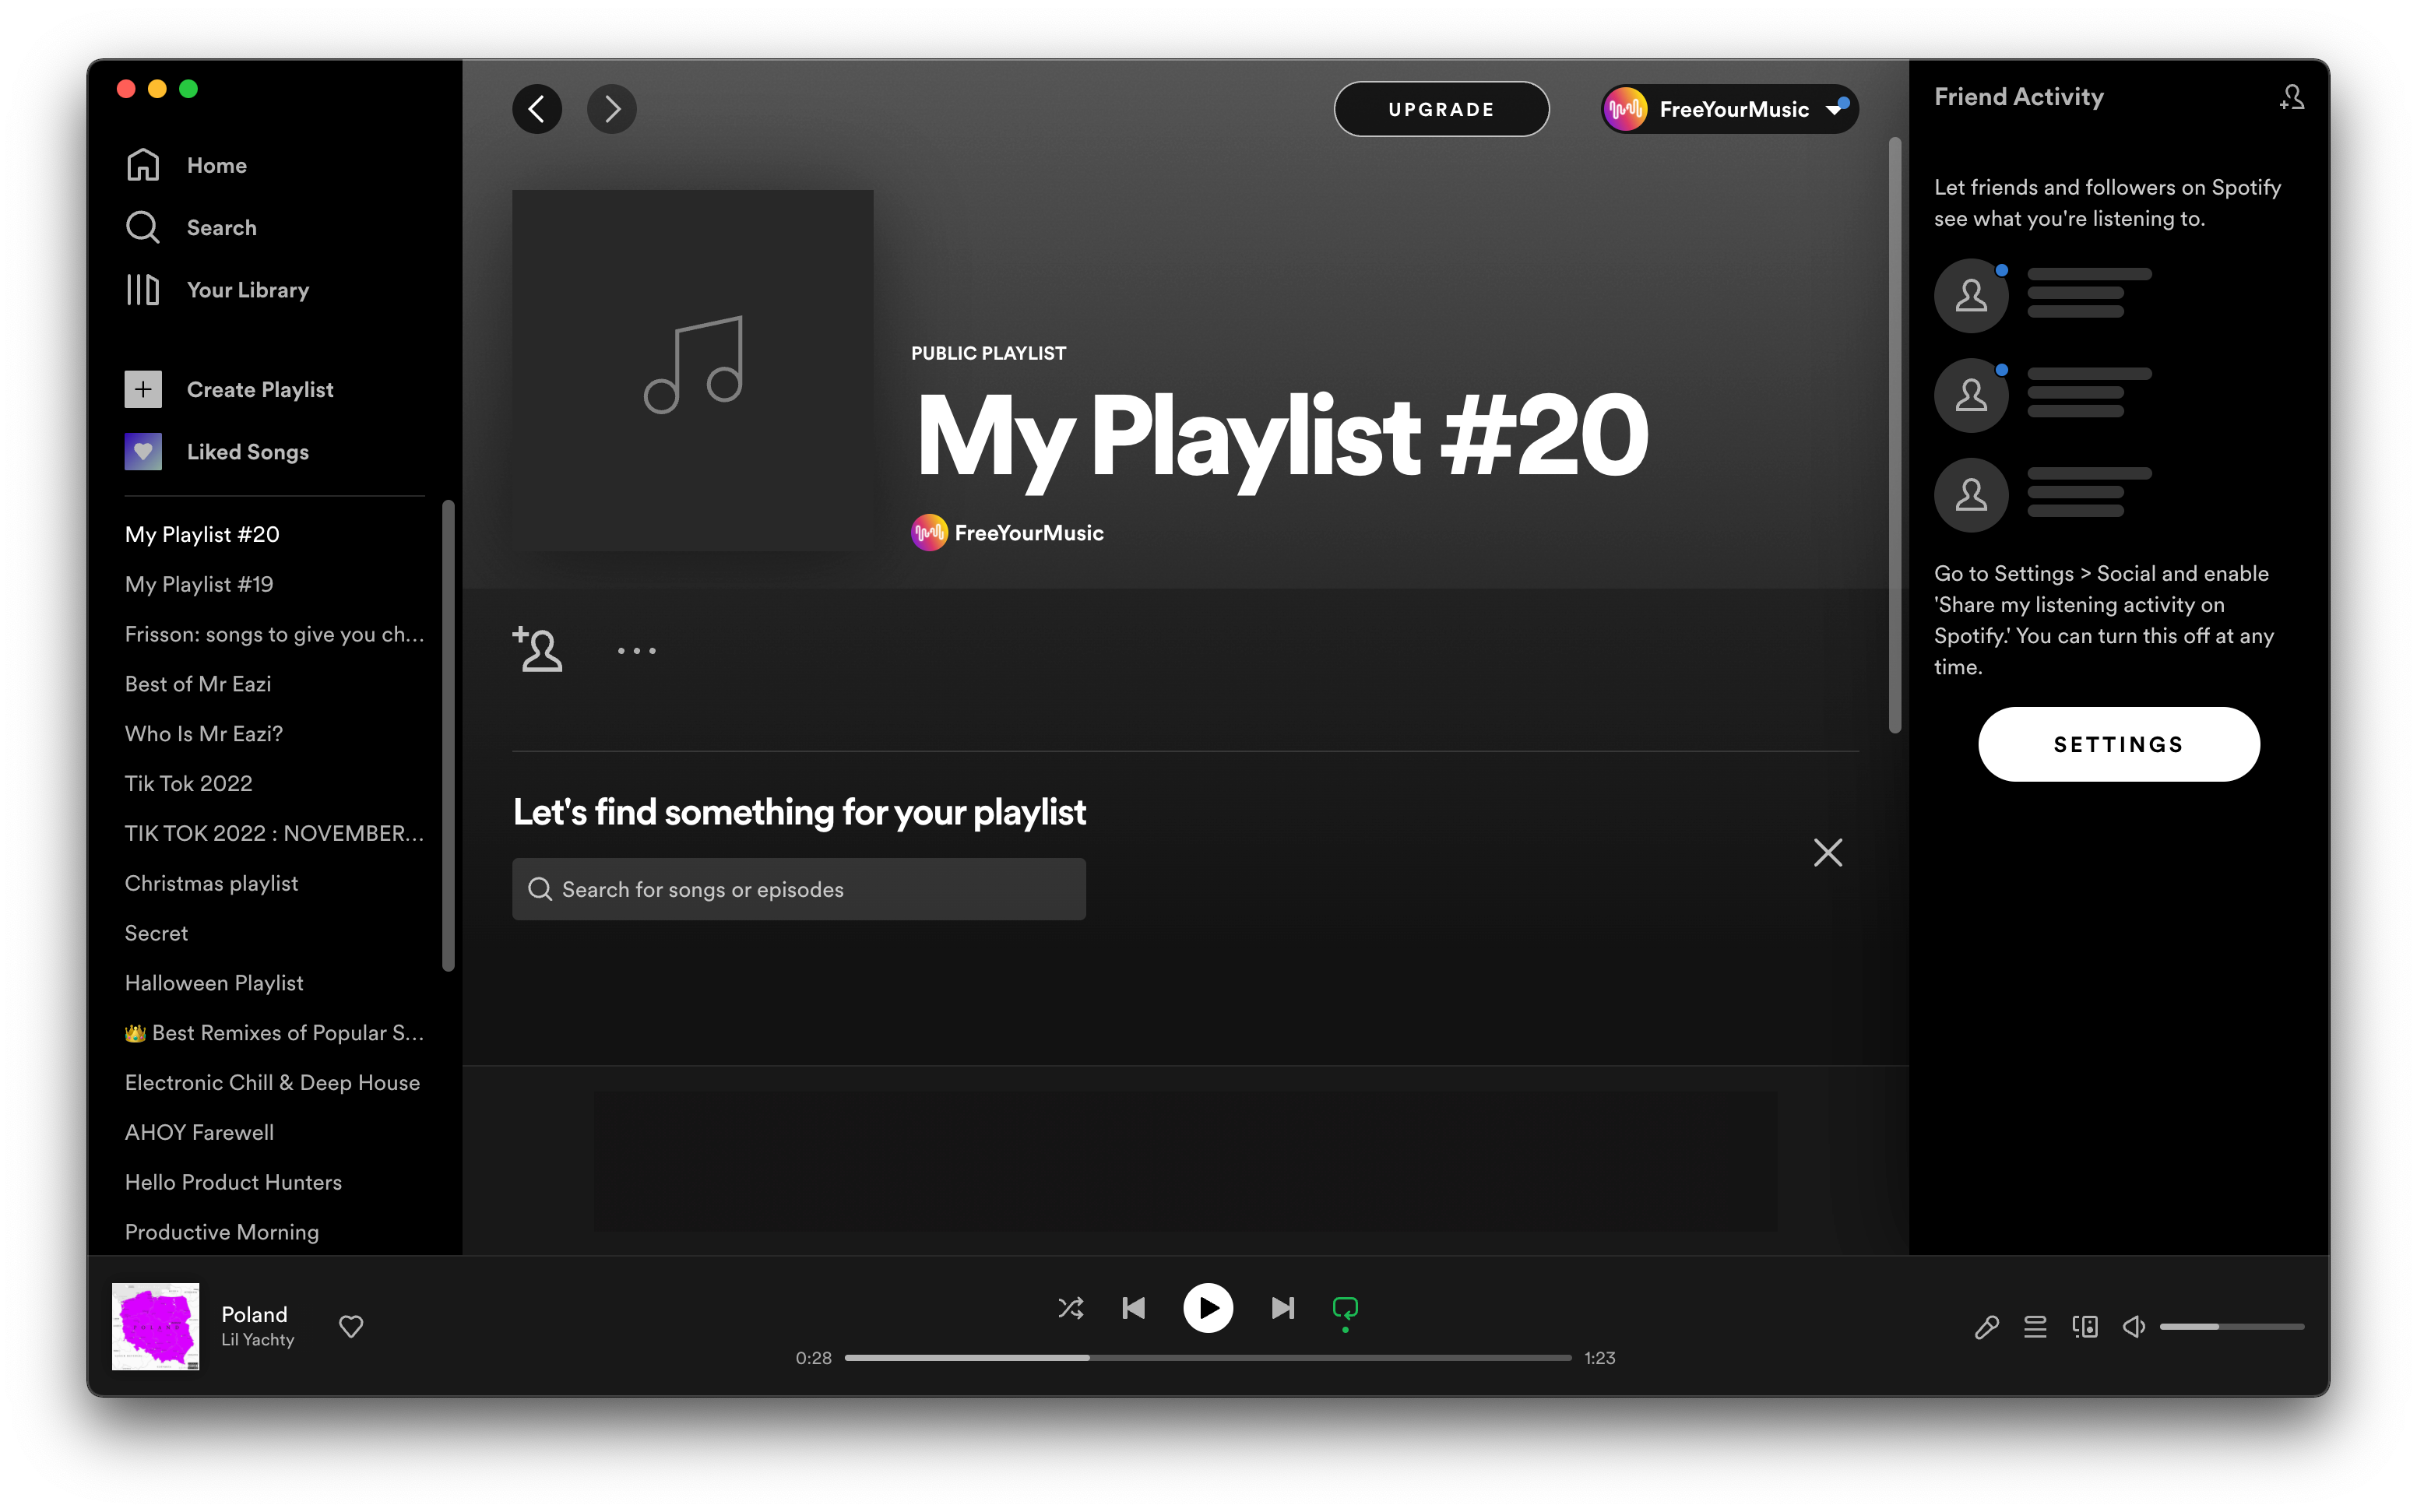Open Christmas playlist in sidebar

211,884
